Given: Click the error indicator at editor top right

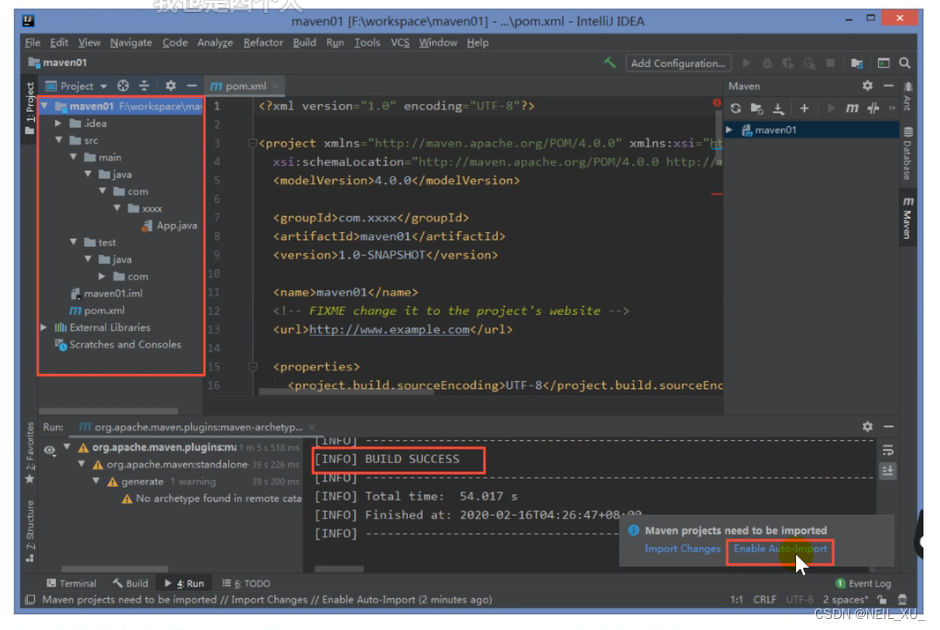Looking at the screenshot, I should (717, 103).
